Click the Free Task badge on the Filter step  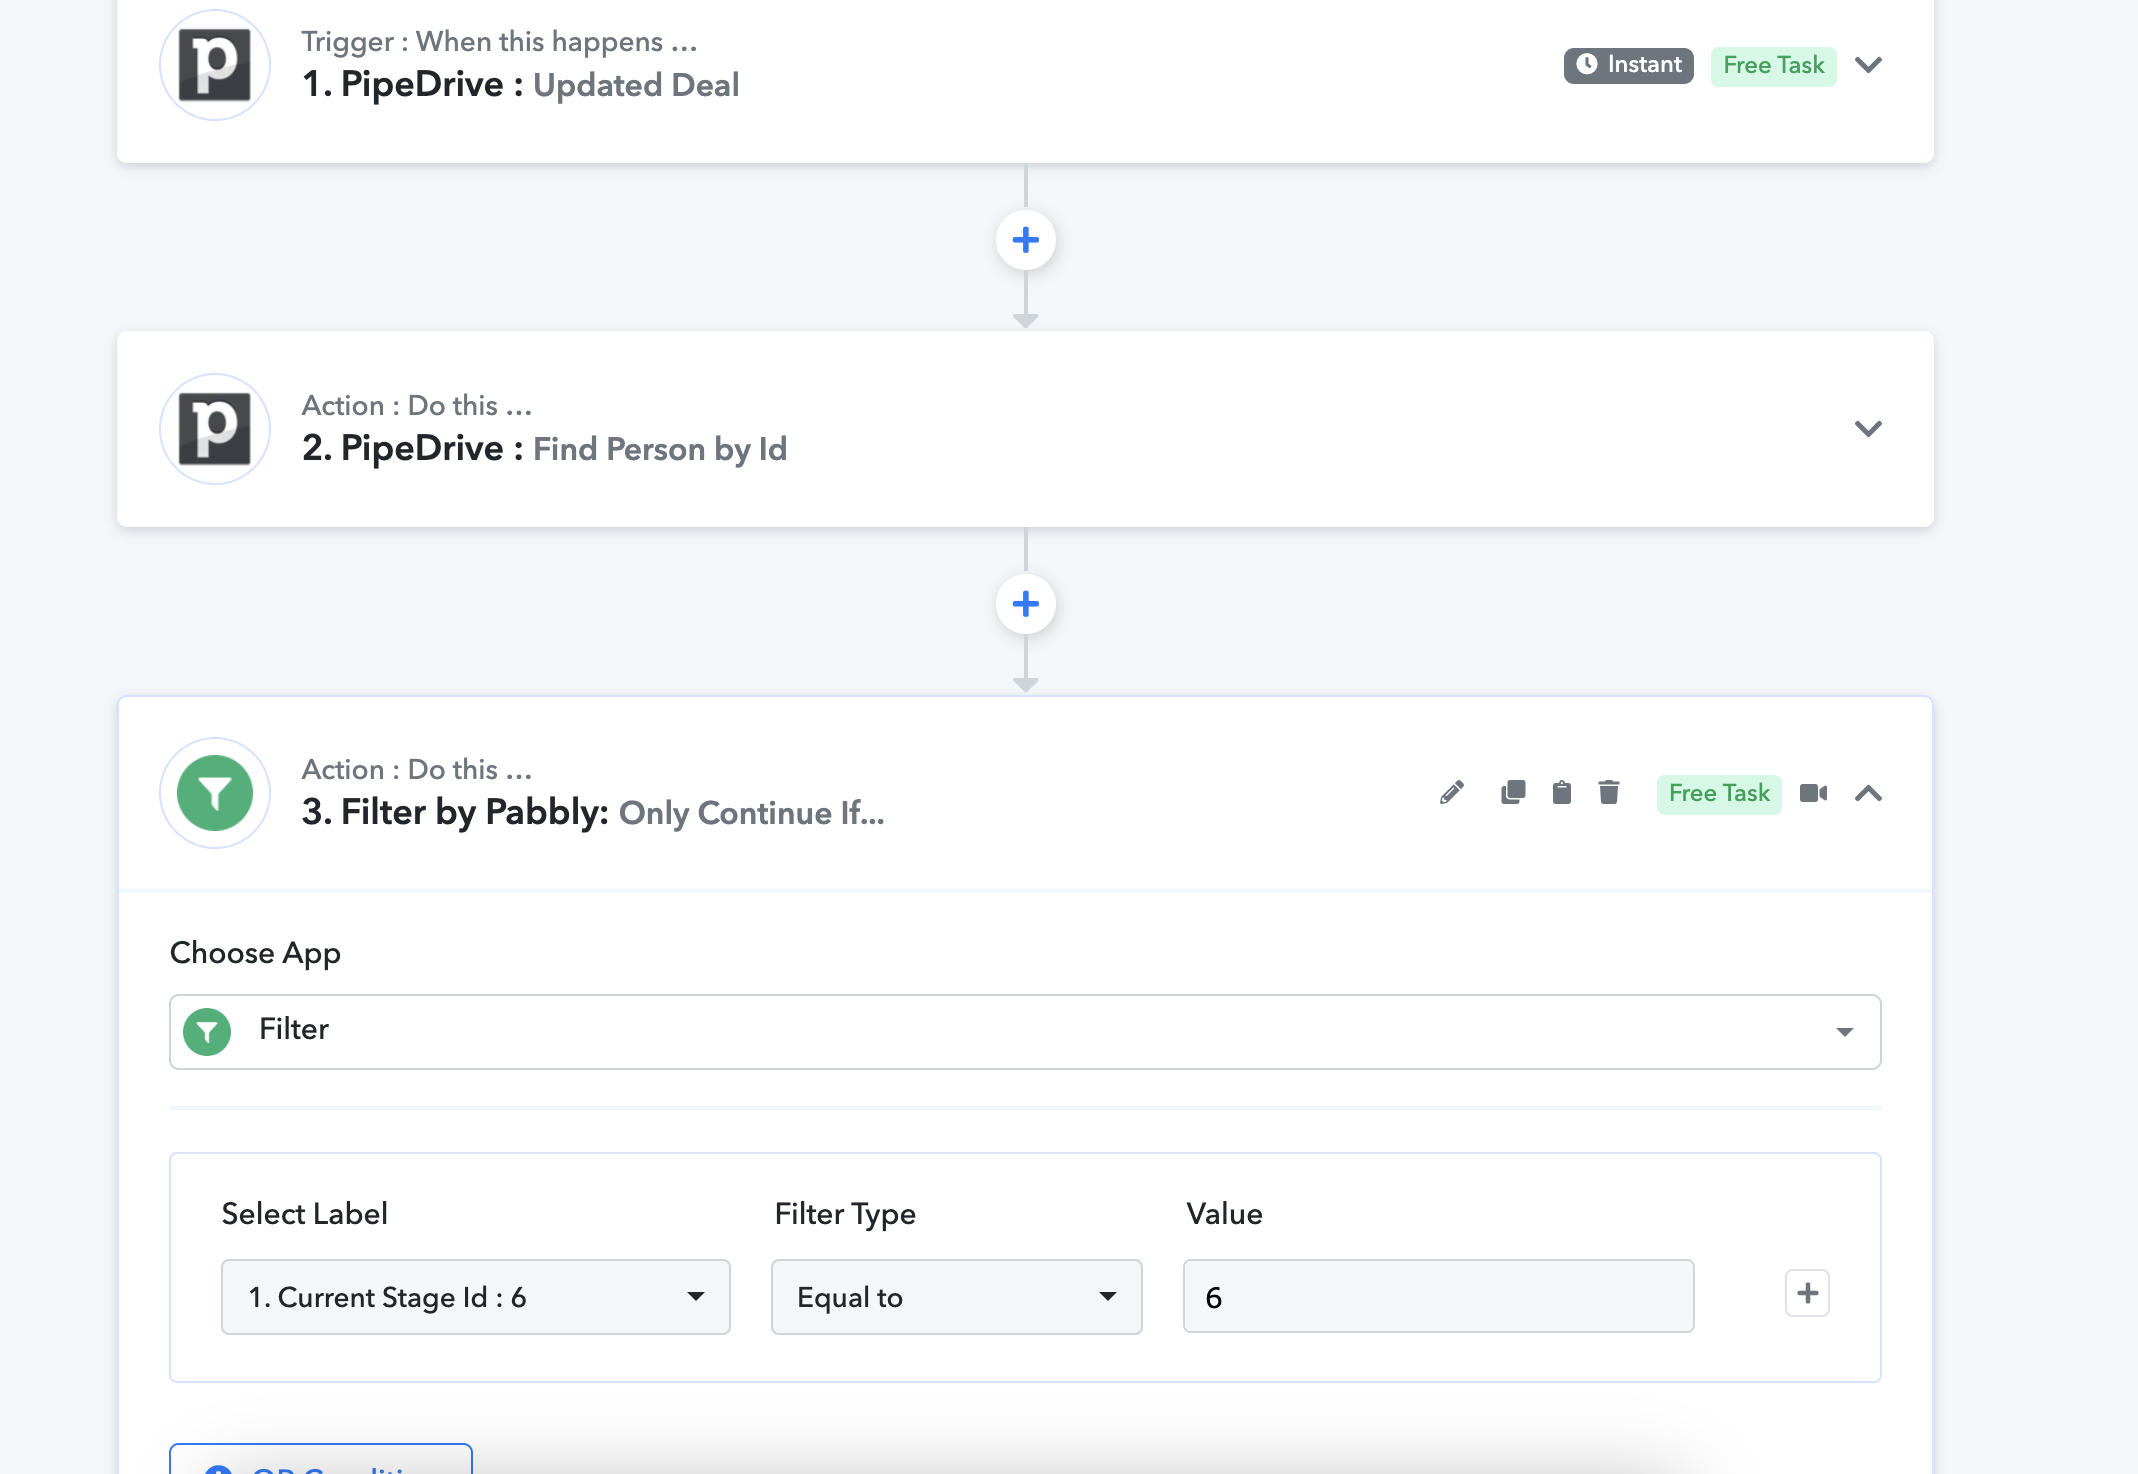(1719, 793)
